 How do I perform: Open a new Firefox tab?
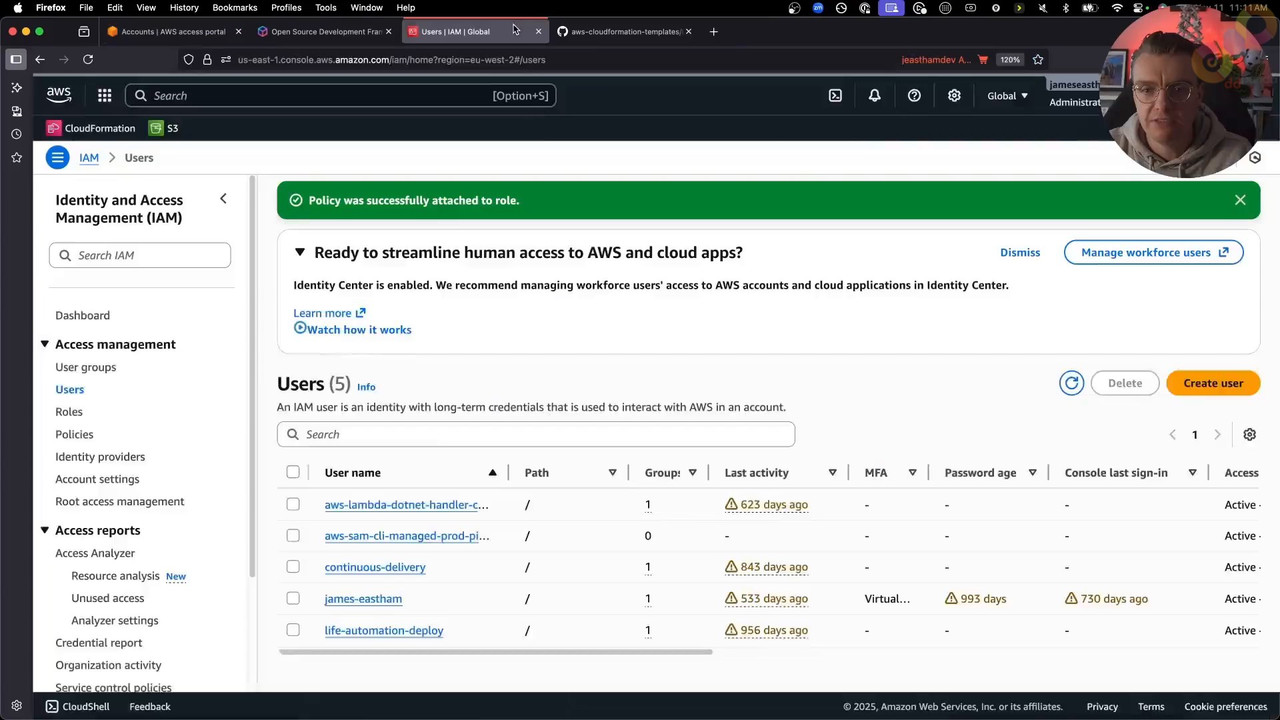[713, 31]
